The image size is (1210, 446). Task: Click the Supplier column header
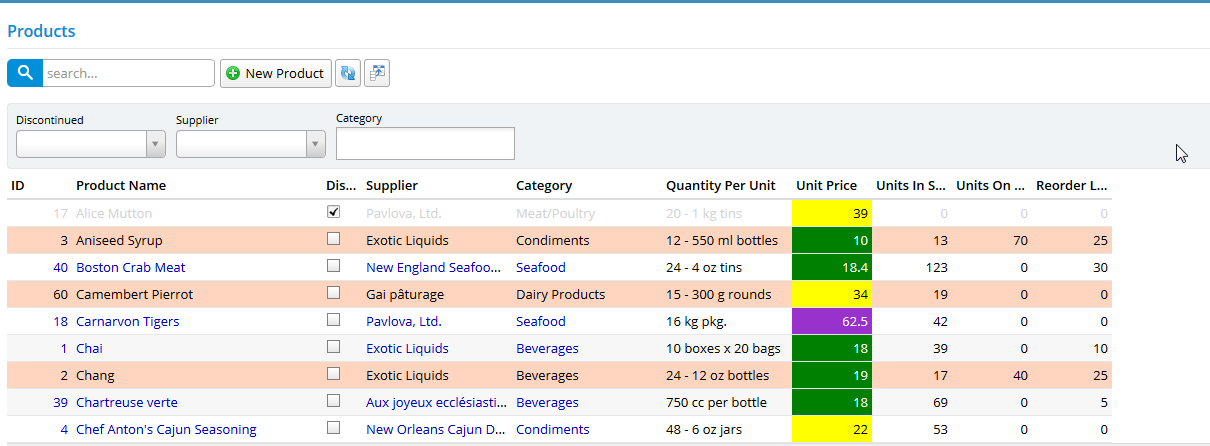click(392, 185)
